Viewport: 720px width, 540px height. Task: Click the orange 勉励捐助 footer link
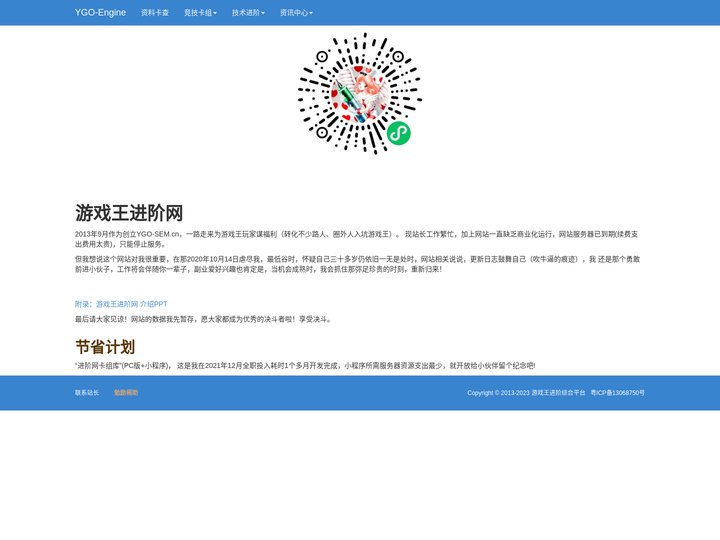click(126, 393)
